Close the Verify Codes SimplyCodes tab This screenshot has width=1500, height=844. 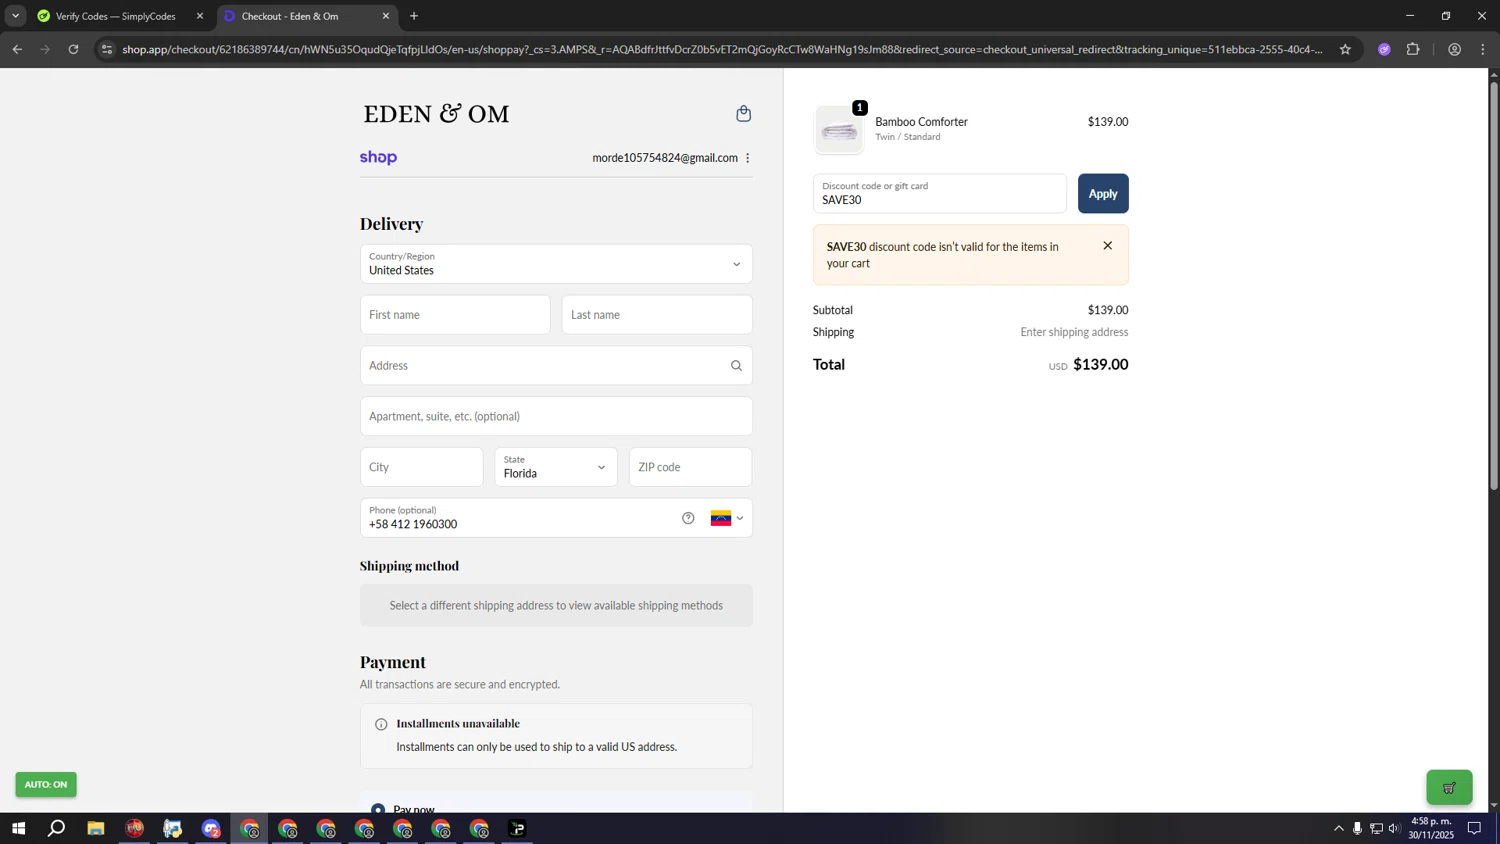pos(199,16)
